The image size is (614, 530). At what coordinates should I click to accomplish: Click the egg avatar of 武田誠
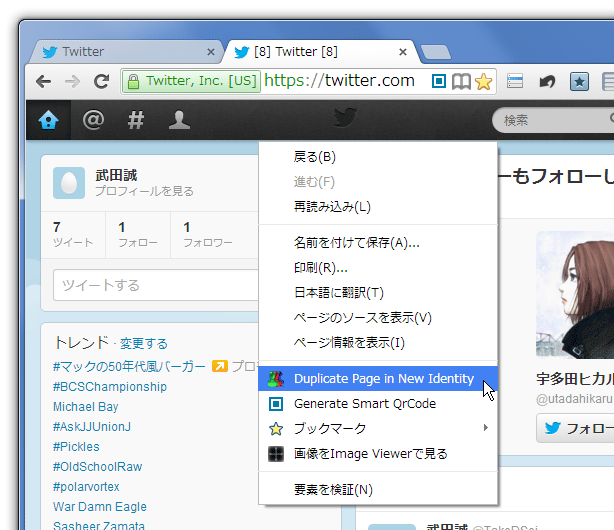coord(69,183)
